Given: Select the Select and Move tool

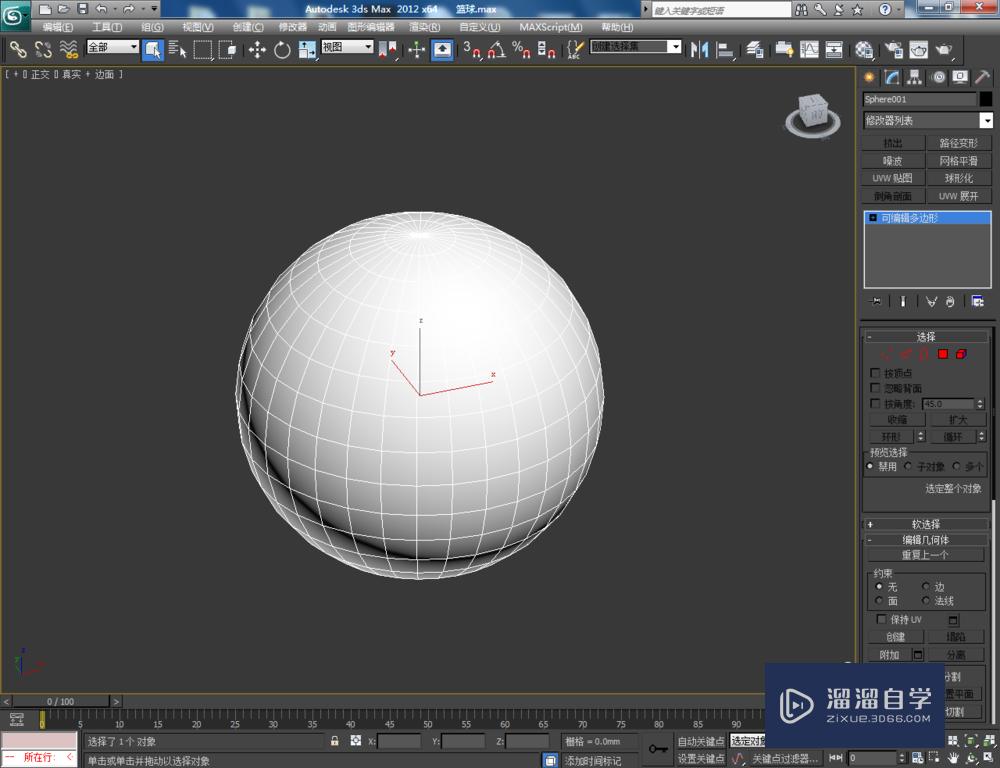Looking at the screenshot, I should tap(258, 50).
